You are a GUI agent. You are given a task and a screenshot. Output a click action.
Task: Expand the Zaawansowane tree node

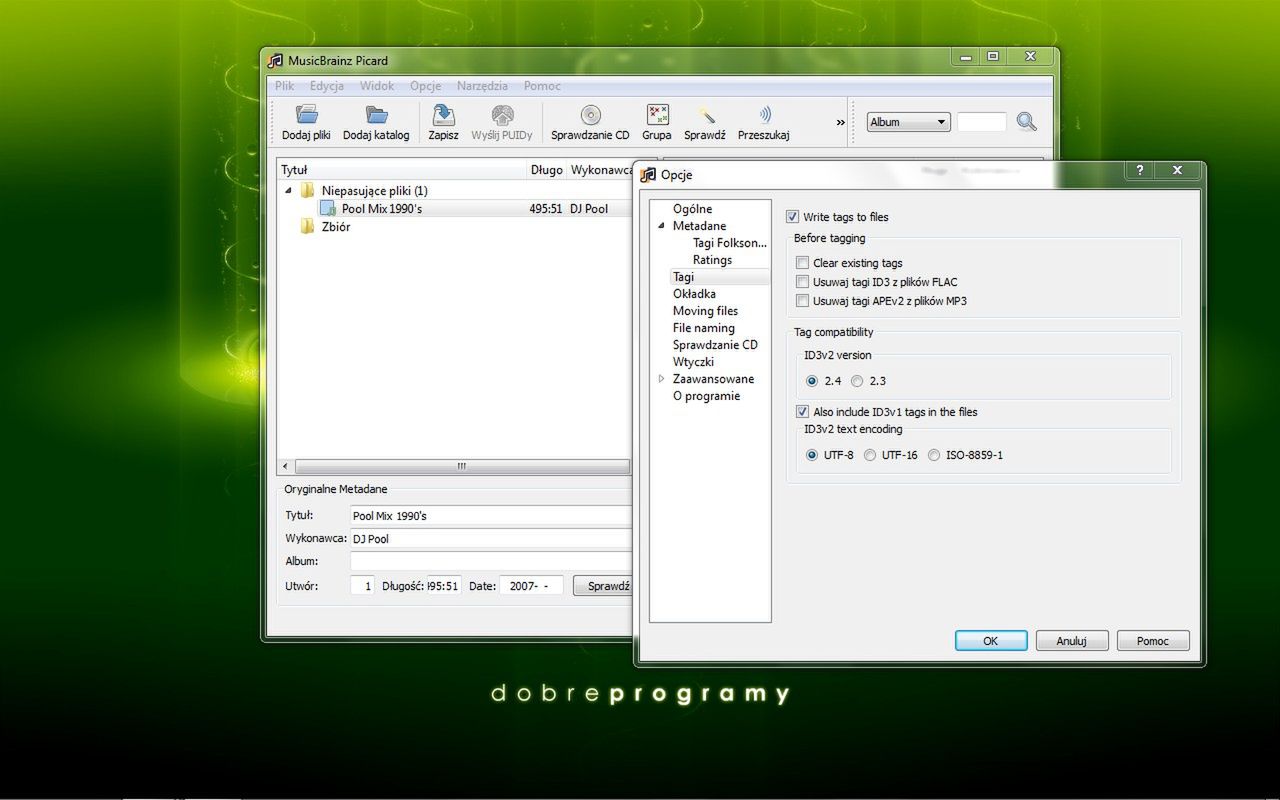coord(661,379)
